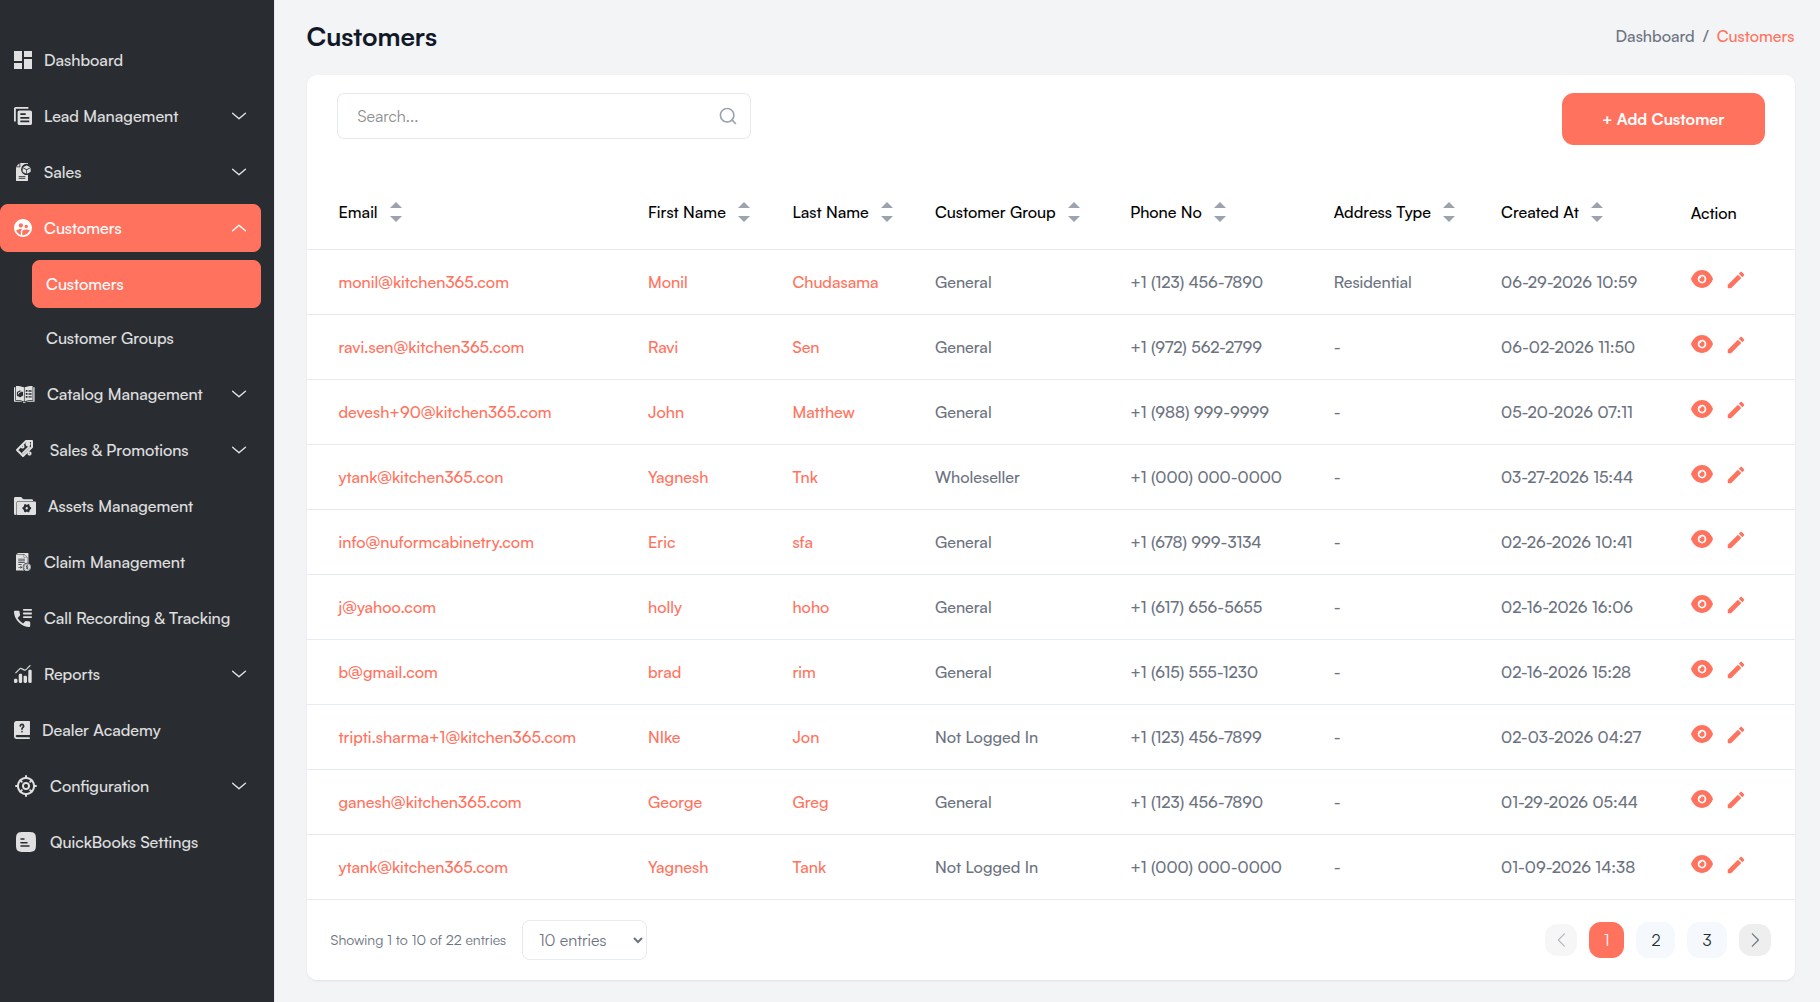The image size is (1820, 1002).
Task: Open Customers submenu item
Action: coord(146,284)
